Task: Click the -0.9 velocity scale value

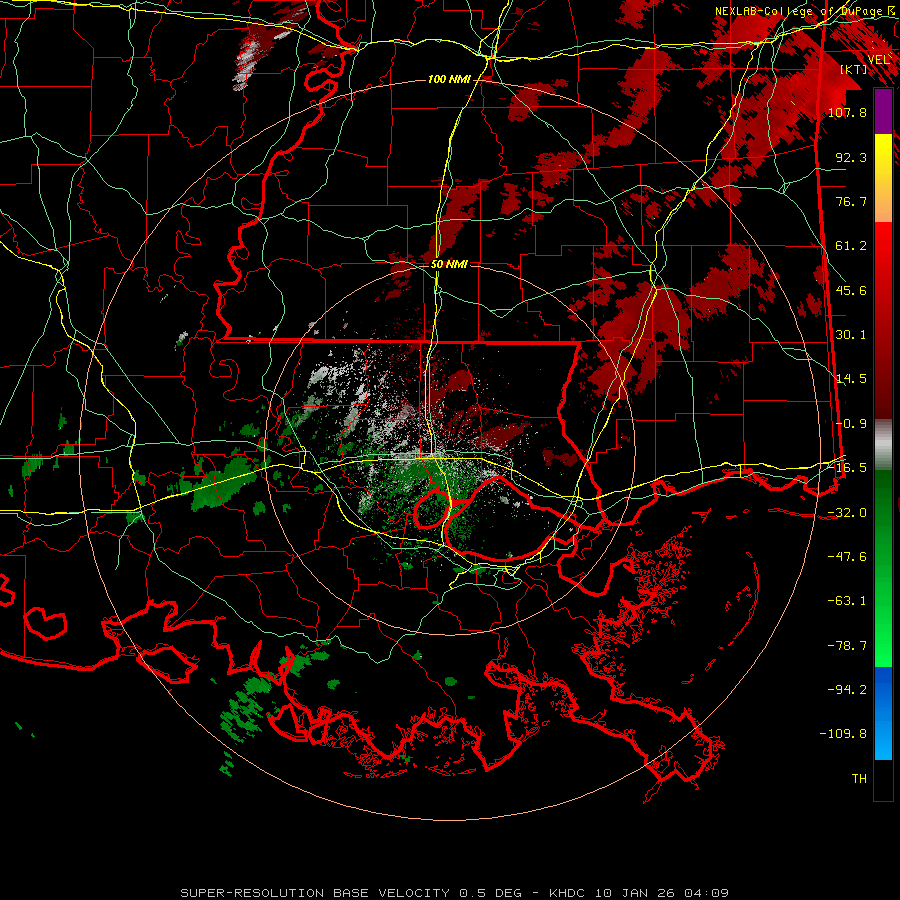Action: pos(851,424)
